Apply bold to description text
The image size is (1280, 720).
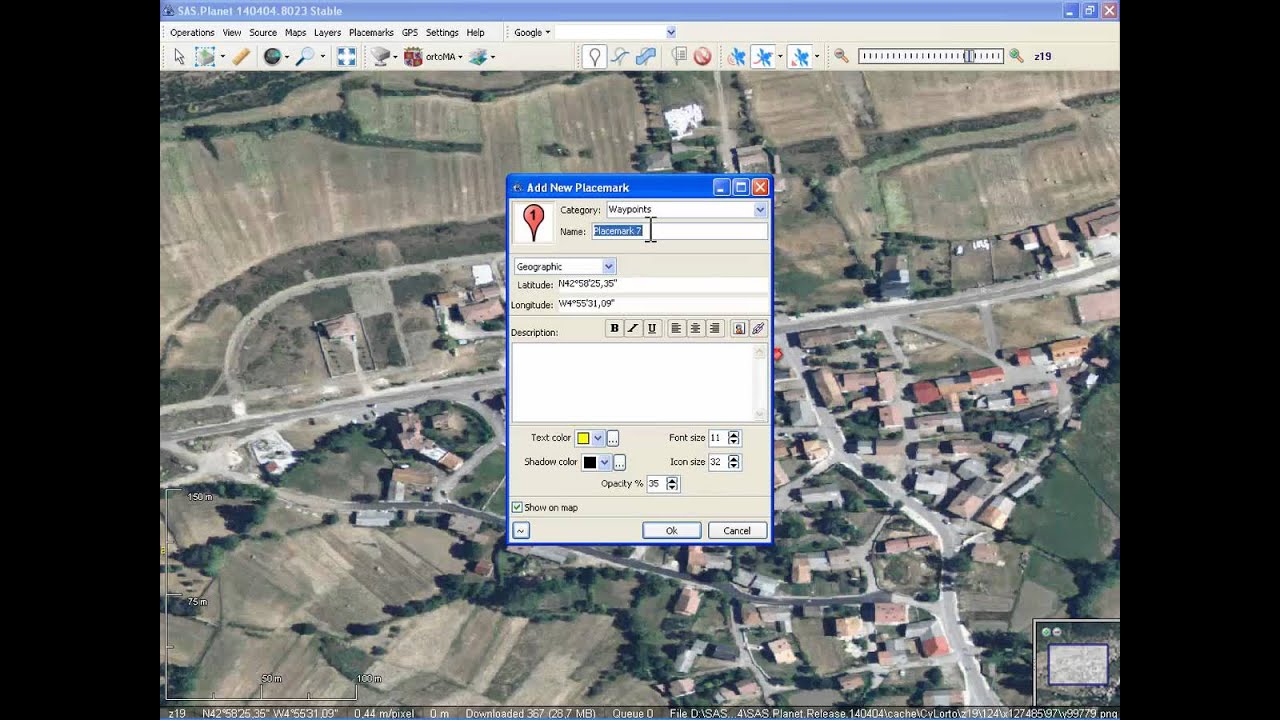pyautogui.click(x=614, y=328)
